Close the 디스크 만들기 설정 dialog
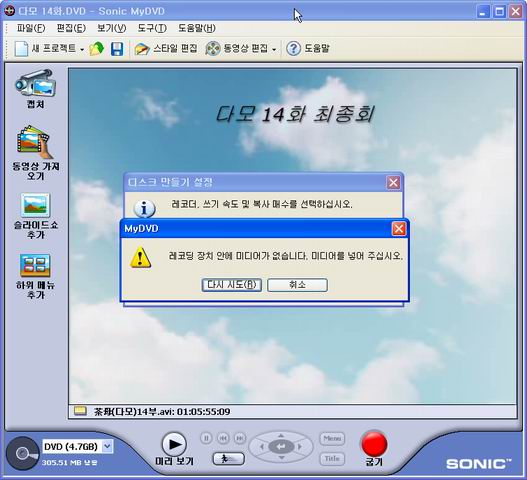The height and width of the screenshot is (480, 527). pos(393,183)
